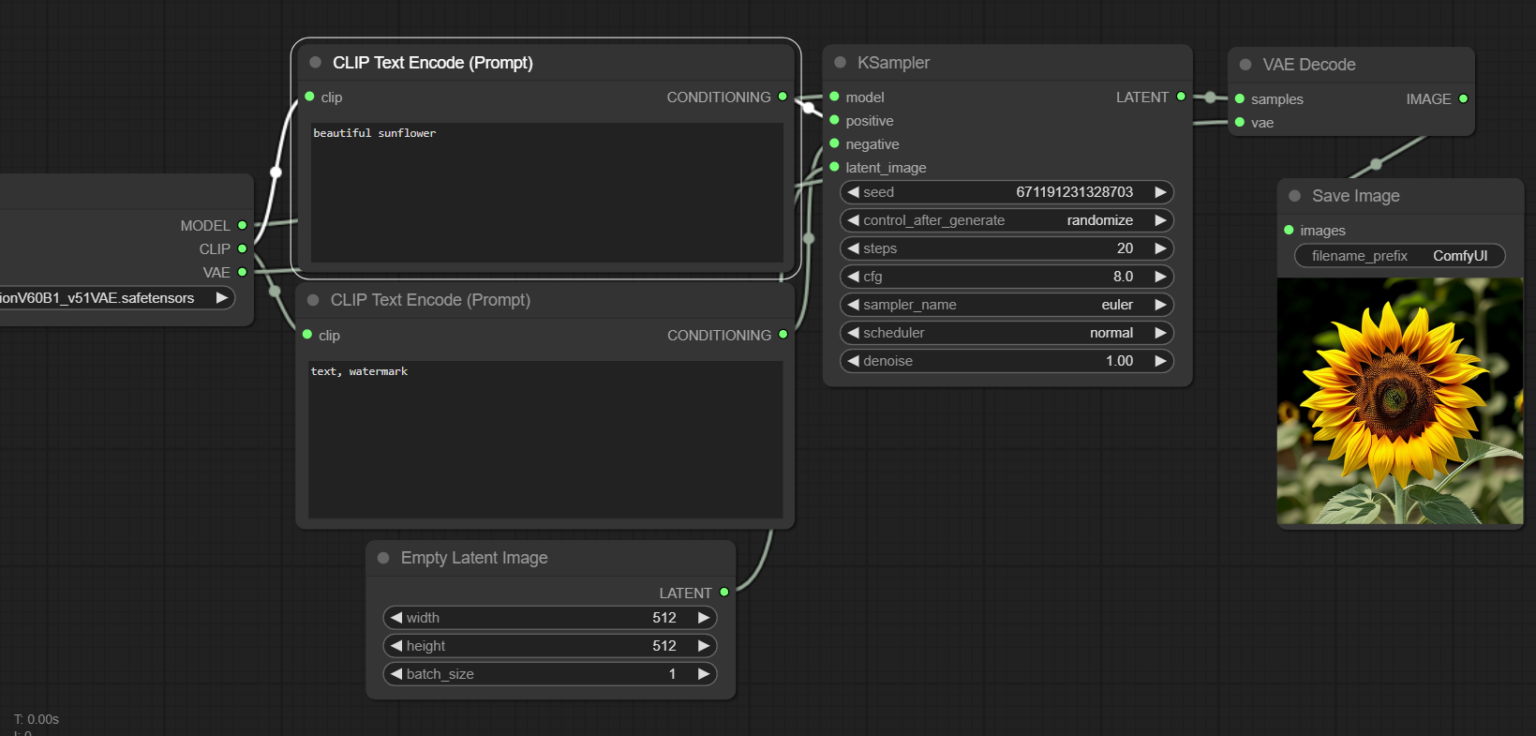
Task: Open the sampler_name euler selector
Action: click(x=1006, y=305)
